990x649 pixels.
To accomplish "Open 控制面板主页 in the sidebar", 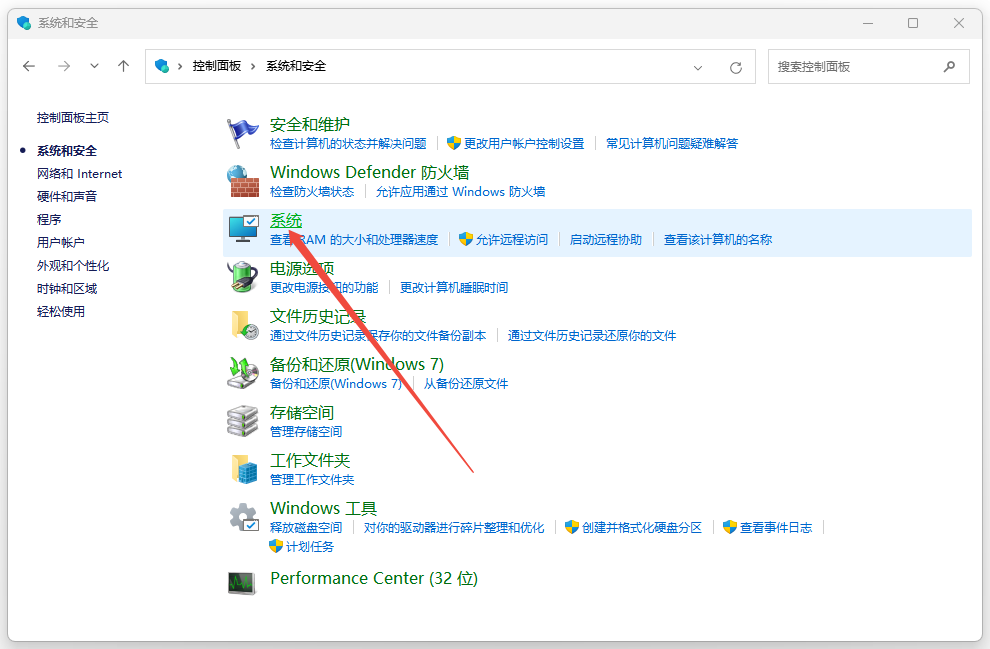I will [73, 117].
